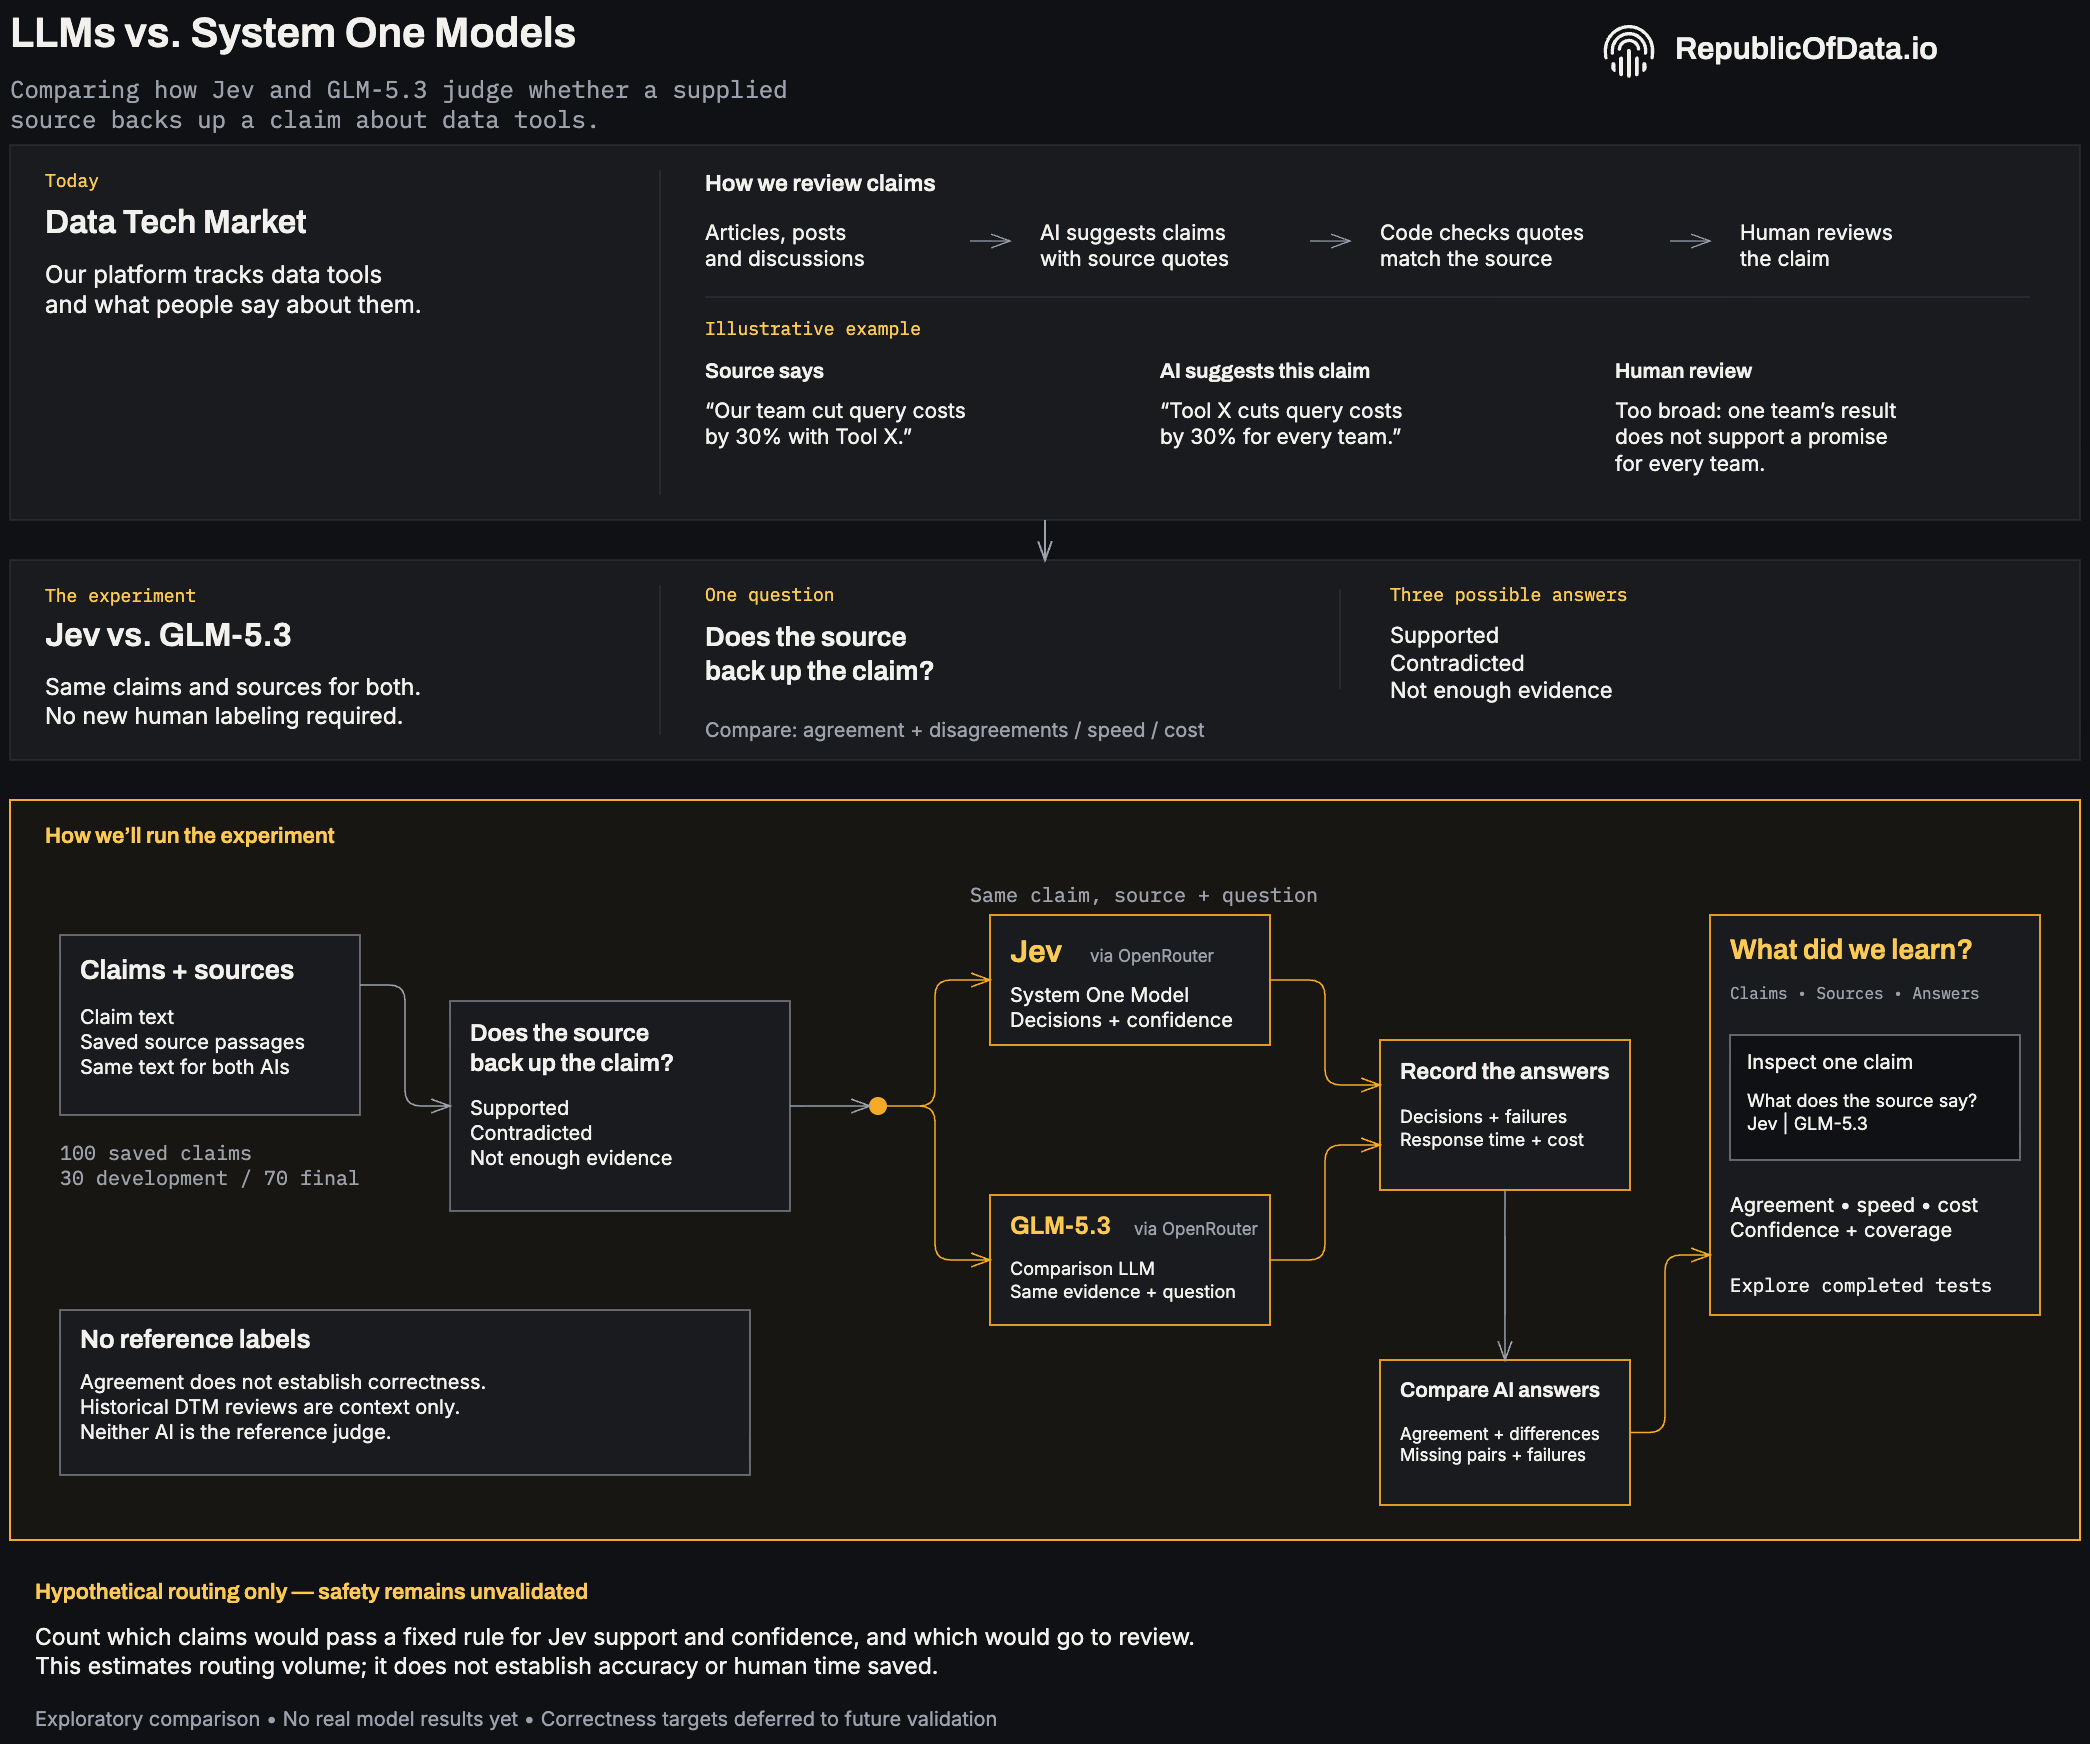
Task: Select the 'Record the answers' box
Action: tap(1505, 1115)
